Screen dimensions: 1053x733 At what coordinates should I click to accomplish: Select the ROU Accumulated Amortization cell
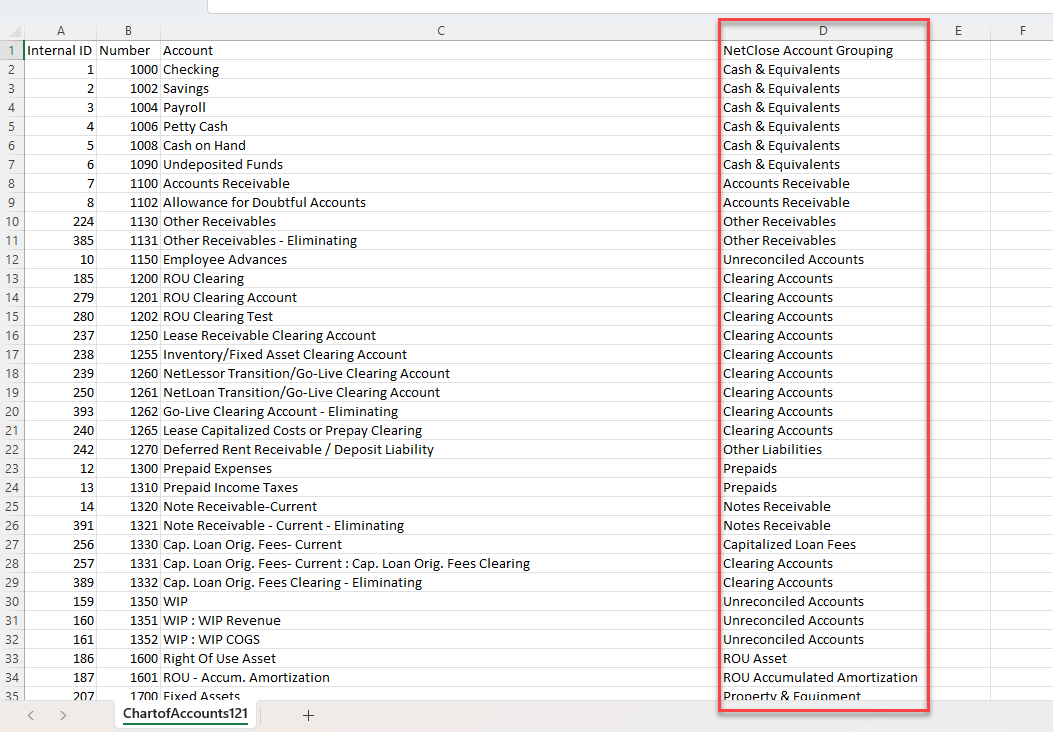click(x=820, y=678)
